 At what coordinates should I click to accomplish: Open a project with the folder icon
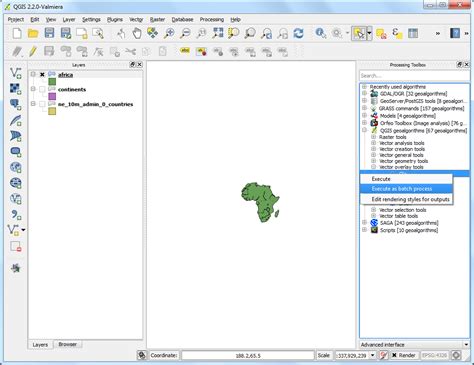tap(33, 33)
